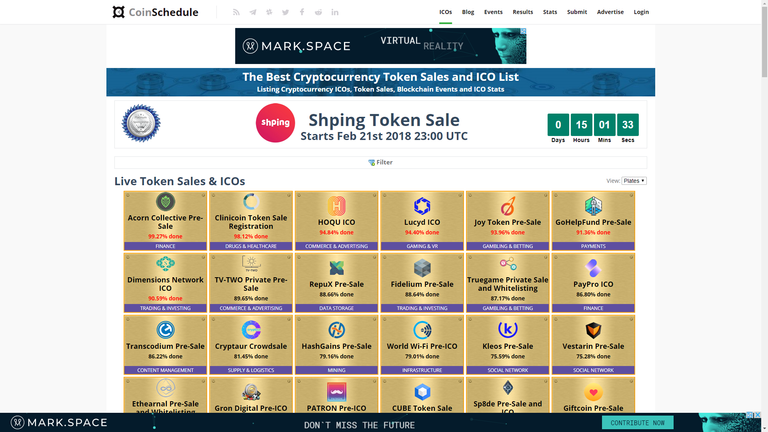Viewport: 768px width, 432px height.
Task: Open the Results menu item
Action: pos(523,12)
